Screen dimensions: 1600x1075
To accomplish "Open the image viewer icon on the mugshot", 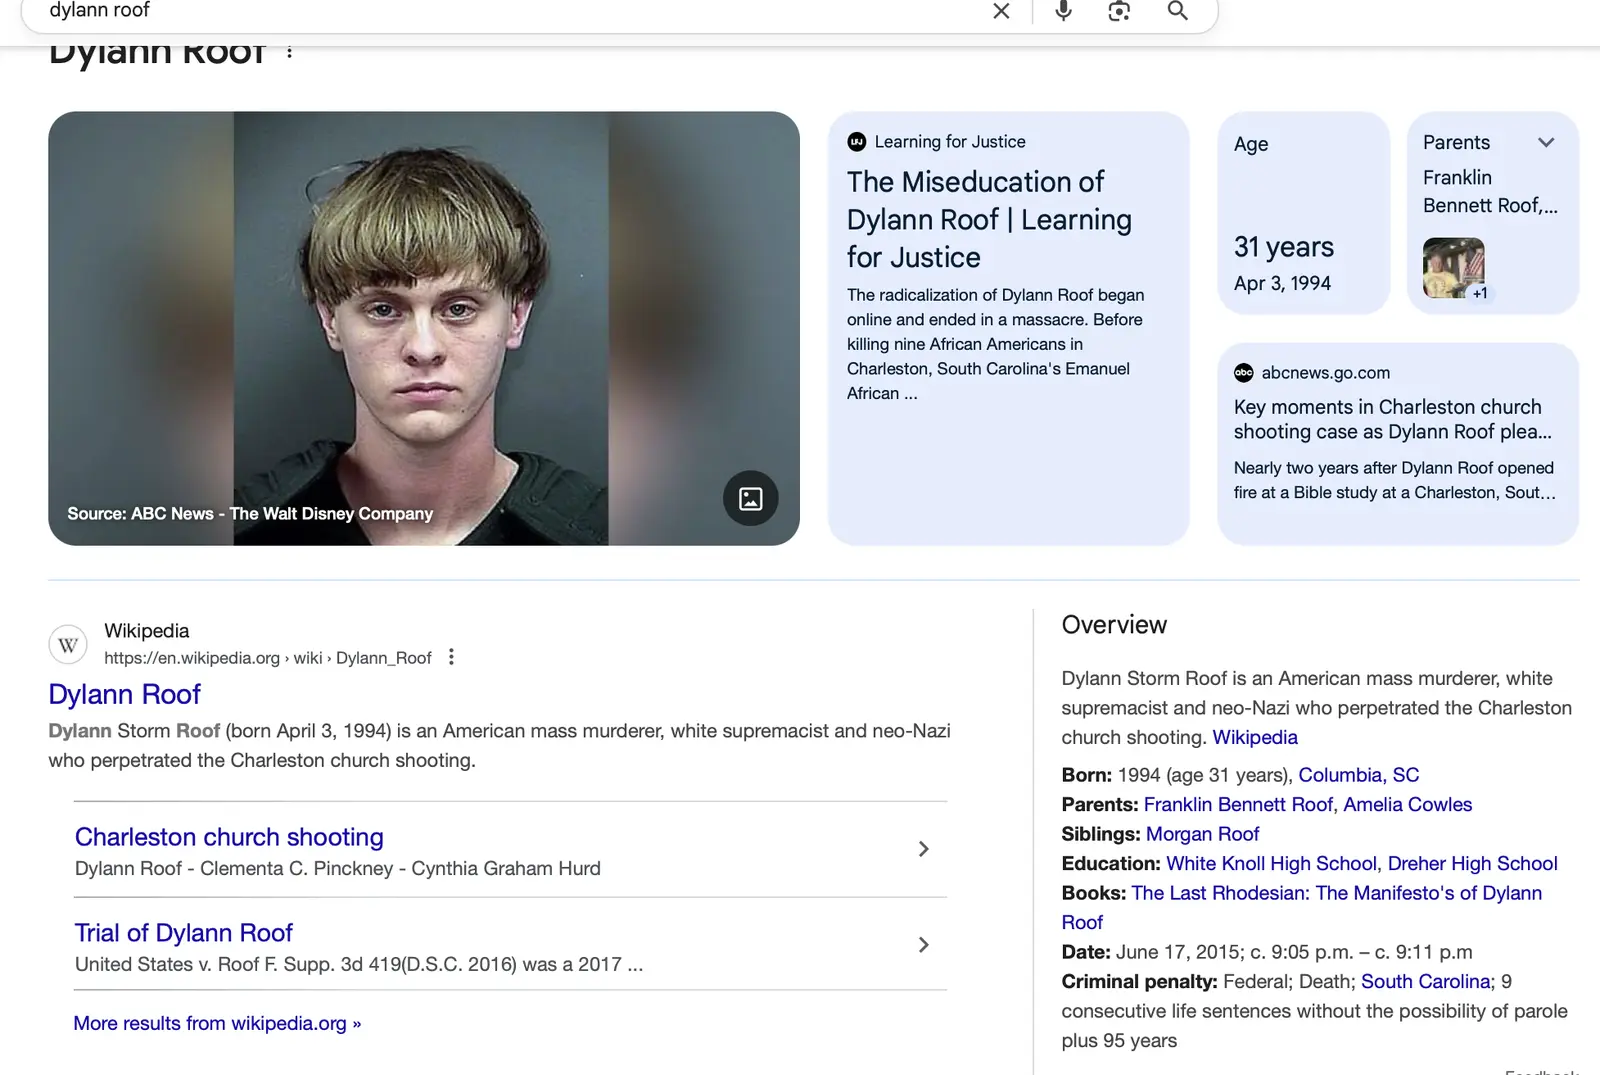I will click(750, 499).
